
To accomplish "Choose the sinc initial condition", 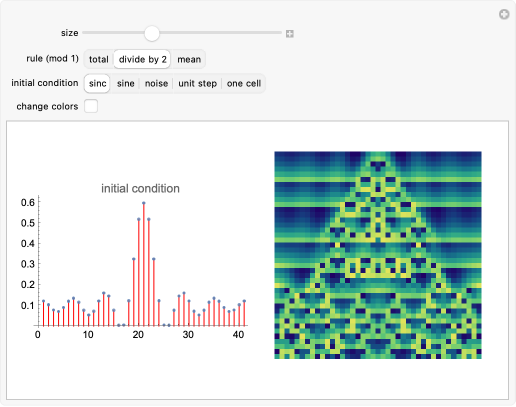I will (x=97, y=83).
